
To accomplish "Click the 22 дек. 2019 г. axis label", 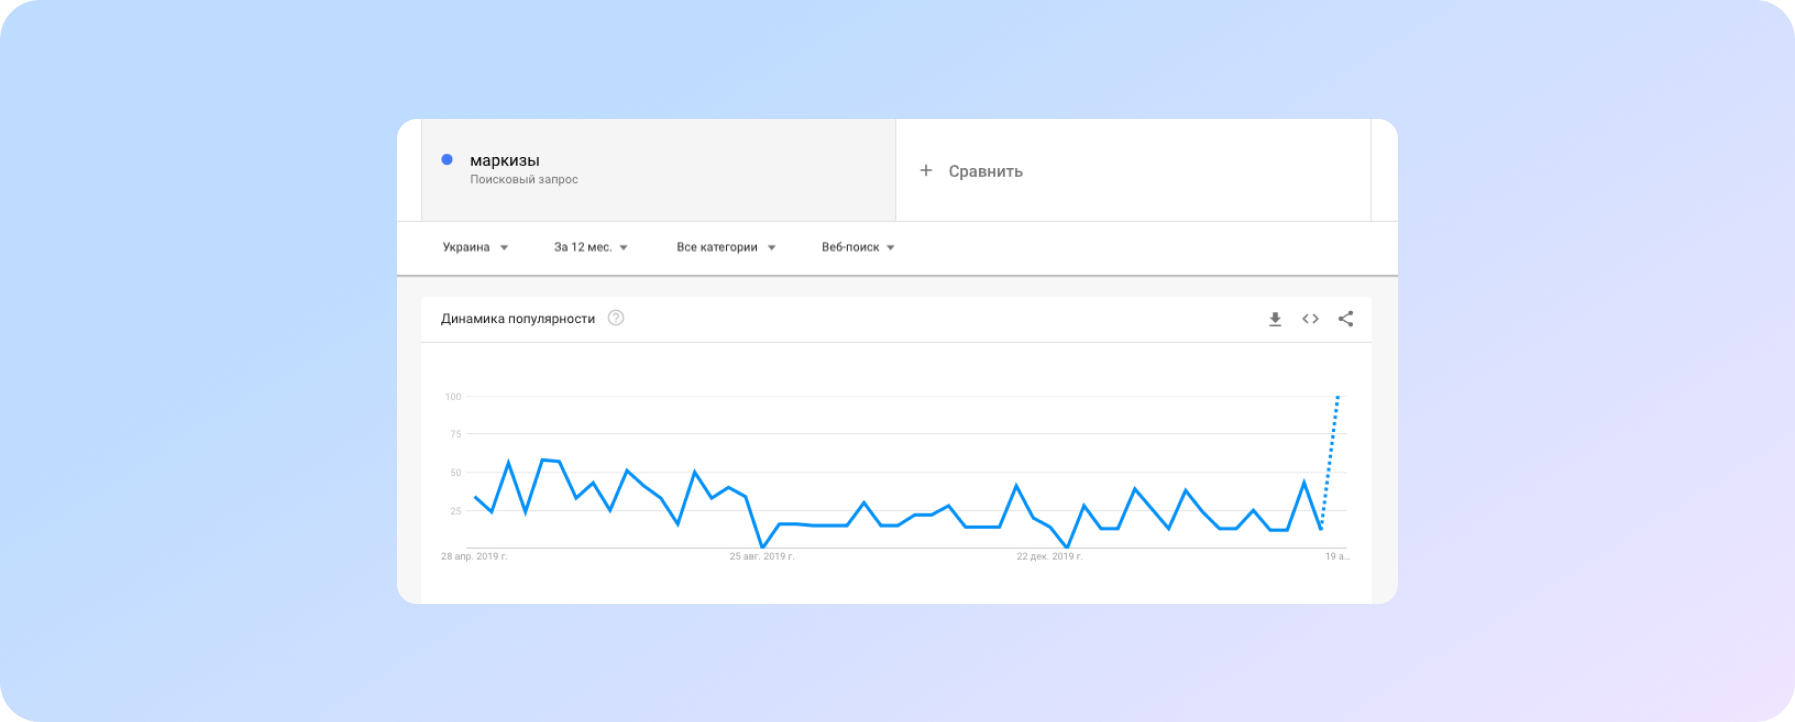I will [x=1049, y=556].
